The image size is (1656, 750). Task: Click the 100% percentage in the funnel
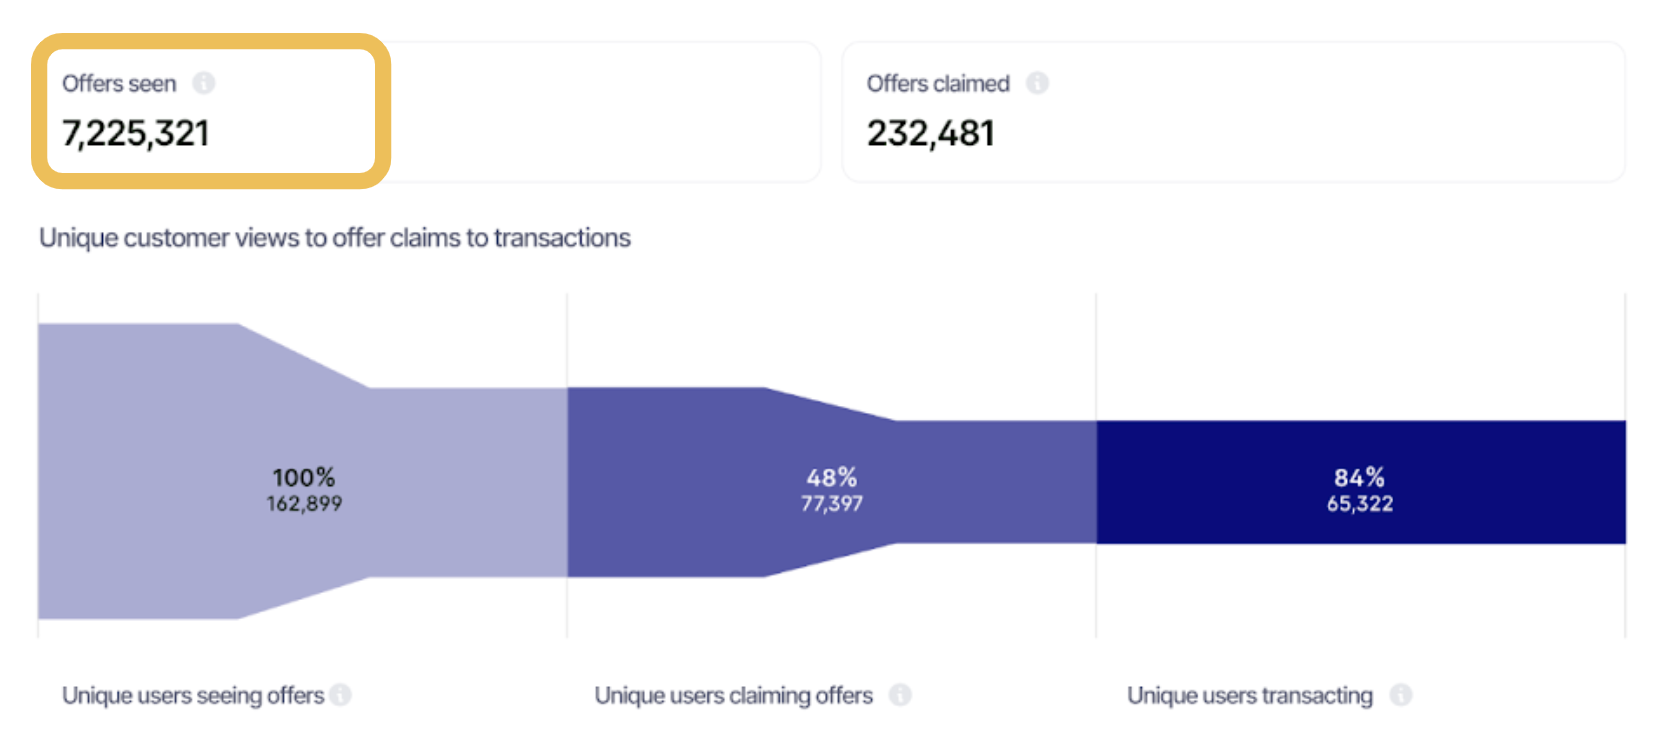tap(304, 477)
